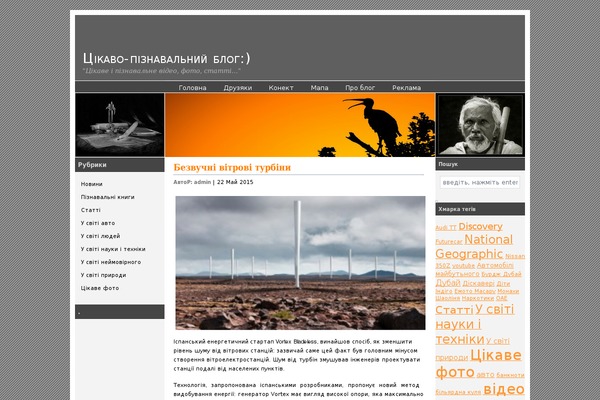Screen dimensions: 600x400
Task: Open У світі неймовірного category
Action: pyautogui.click(x=111, y=262)
